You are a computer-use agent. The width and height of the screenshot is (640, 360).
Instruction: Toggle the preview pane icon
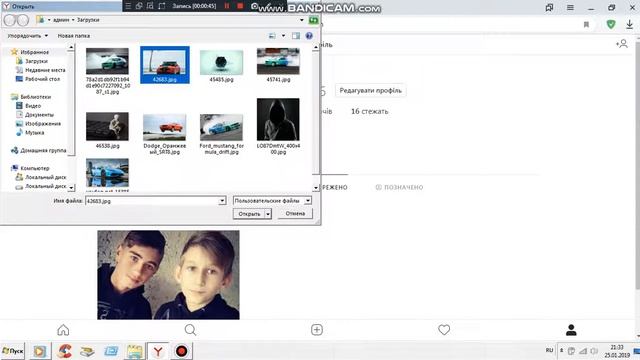tap(296, 36)
